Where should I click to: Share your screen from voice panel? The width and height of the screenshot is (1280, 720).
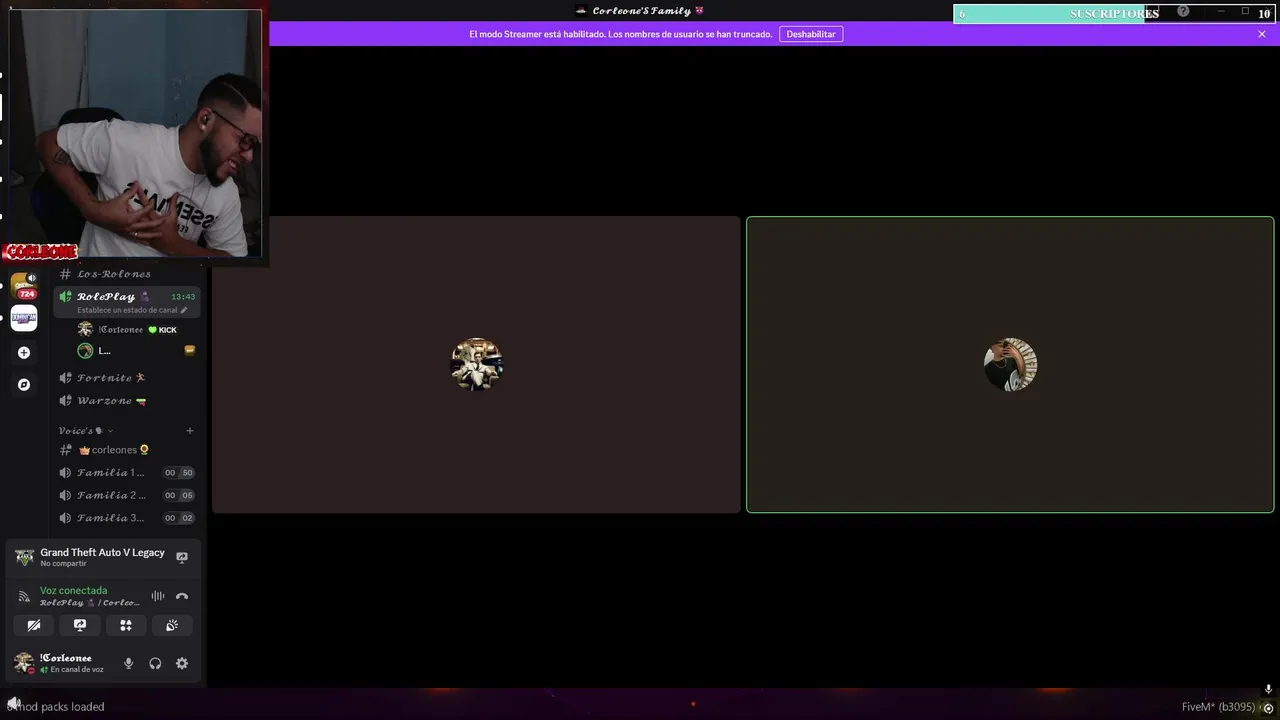80,625
